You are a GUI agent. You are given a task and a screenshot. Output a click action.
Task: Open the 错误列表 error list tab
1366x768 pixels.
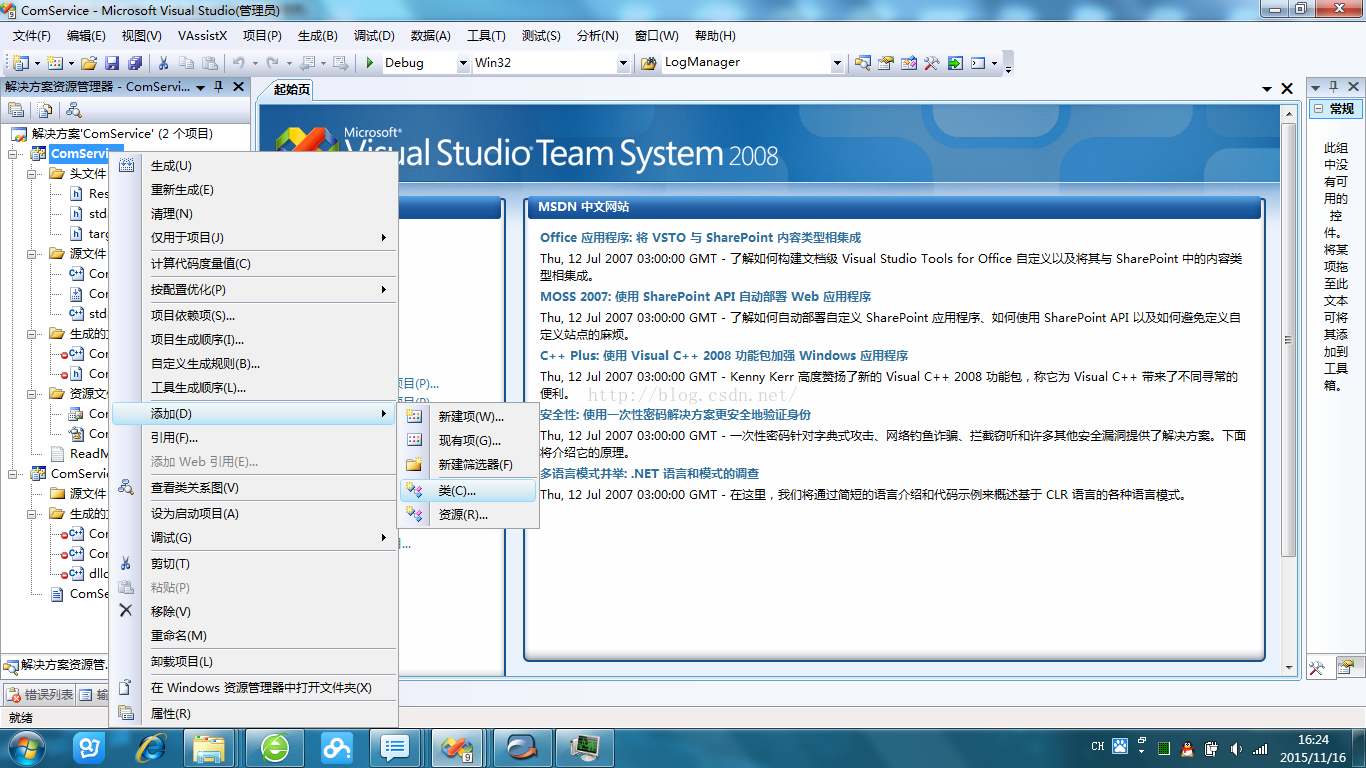click(x=40, y=695)
